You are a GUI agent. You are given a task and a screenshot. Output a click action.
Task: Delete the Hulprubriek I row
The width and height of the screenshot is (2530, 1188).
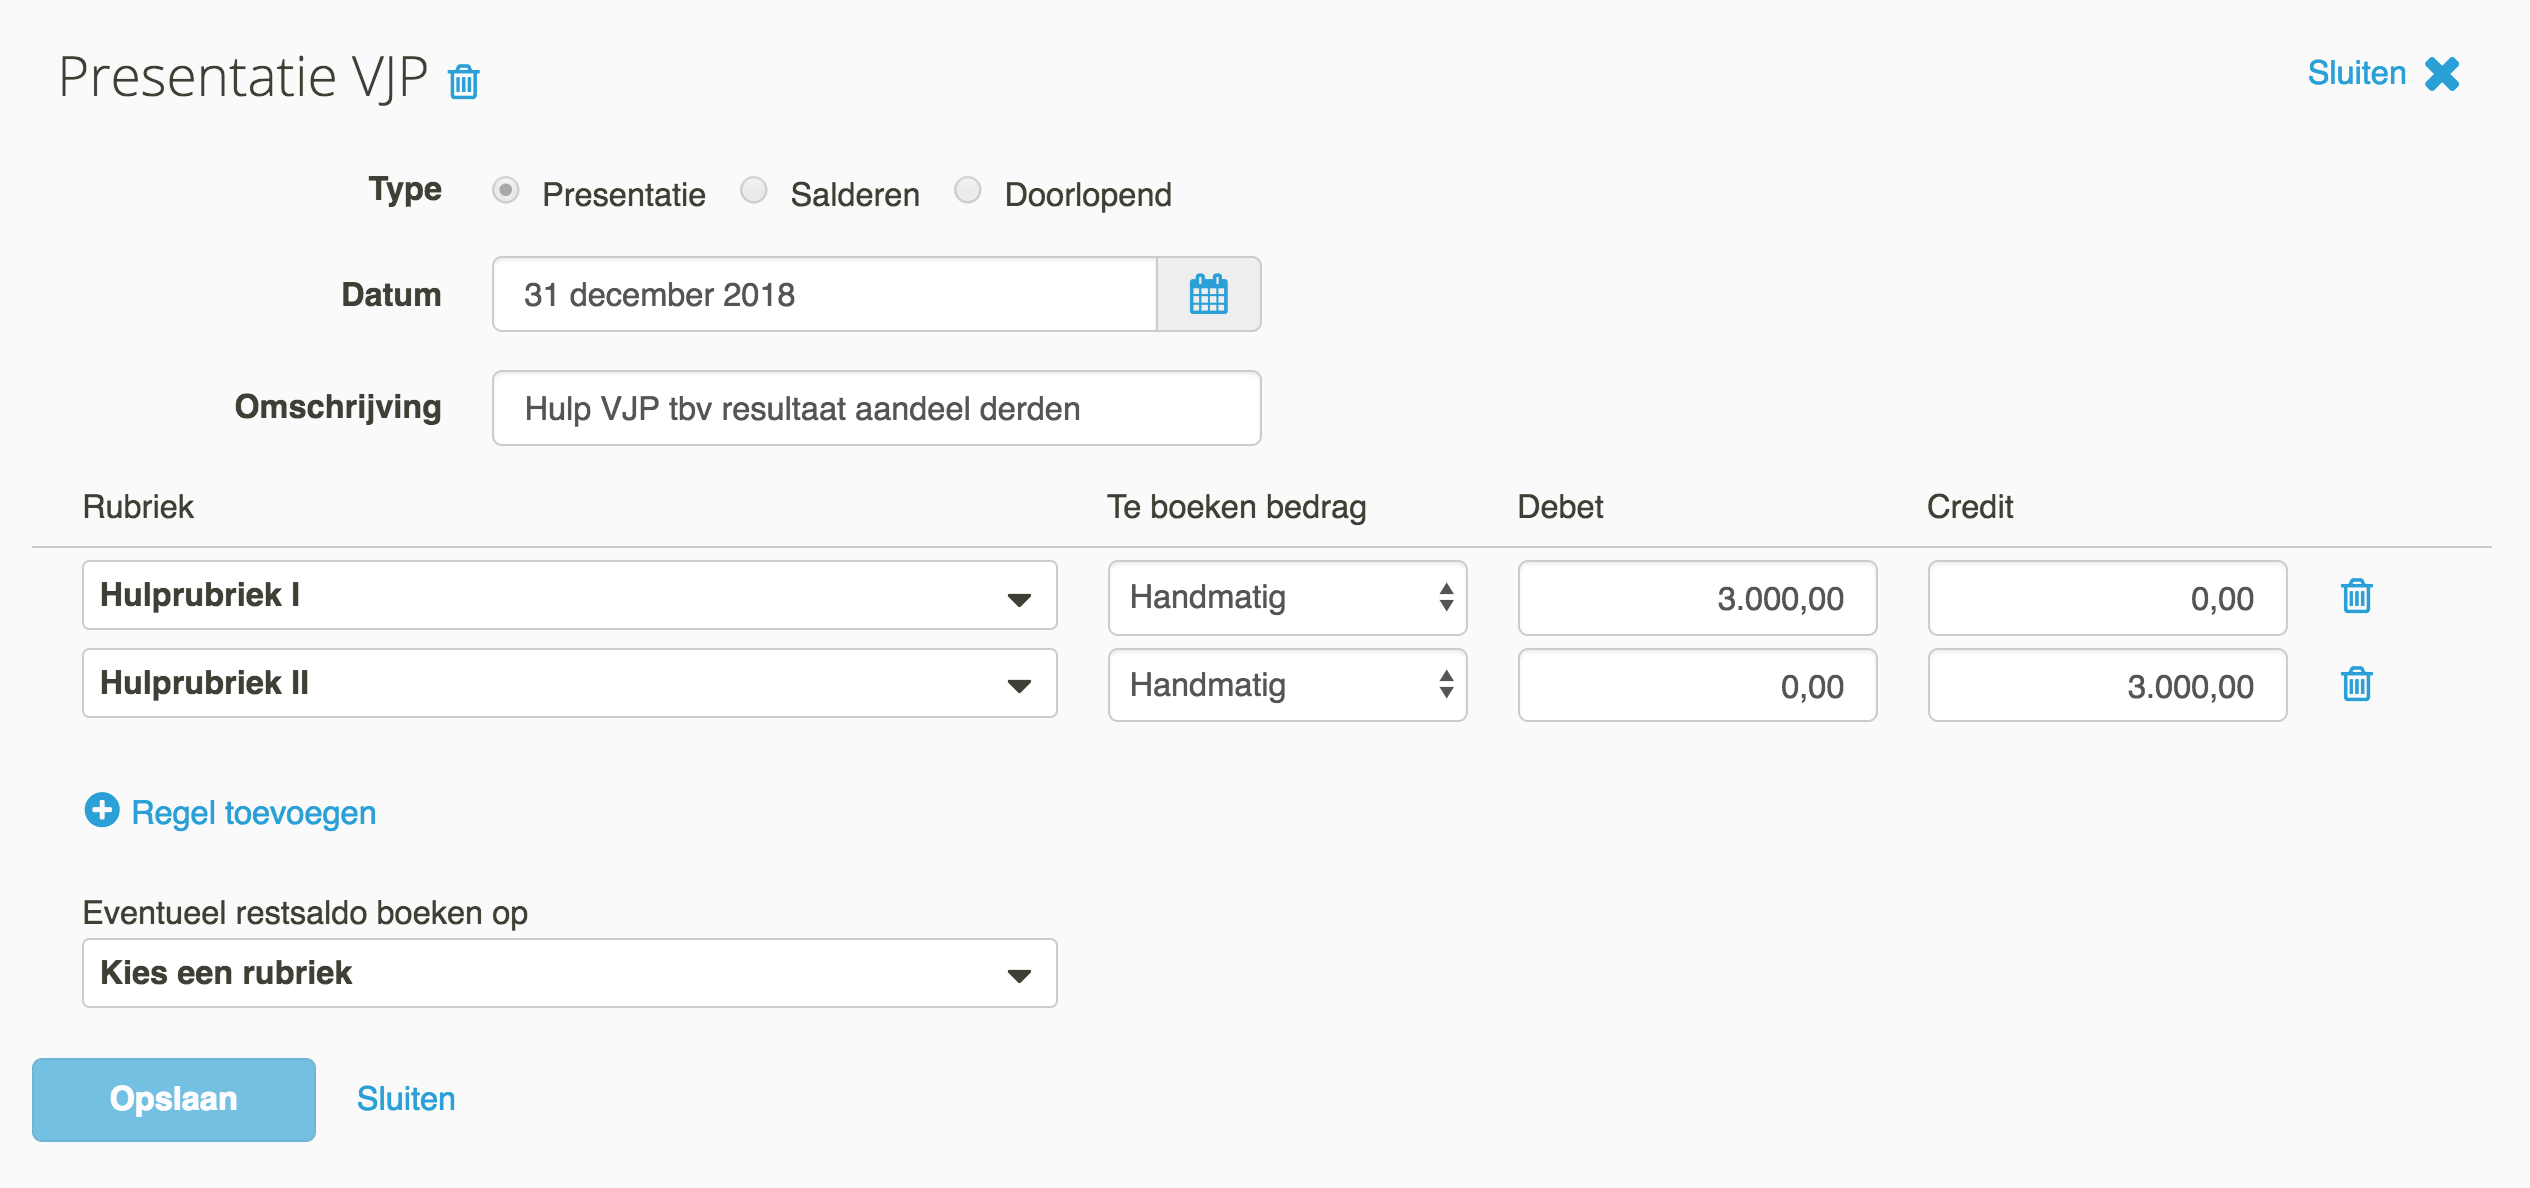pos(2356,597)
